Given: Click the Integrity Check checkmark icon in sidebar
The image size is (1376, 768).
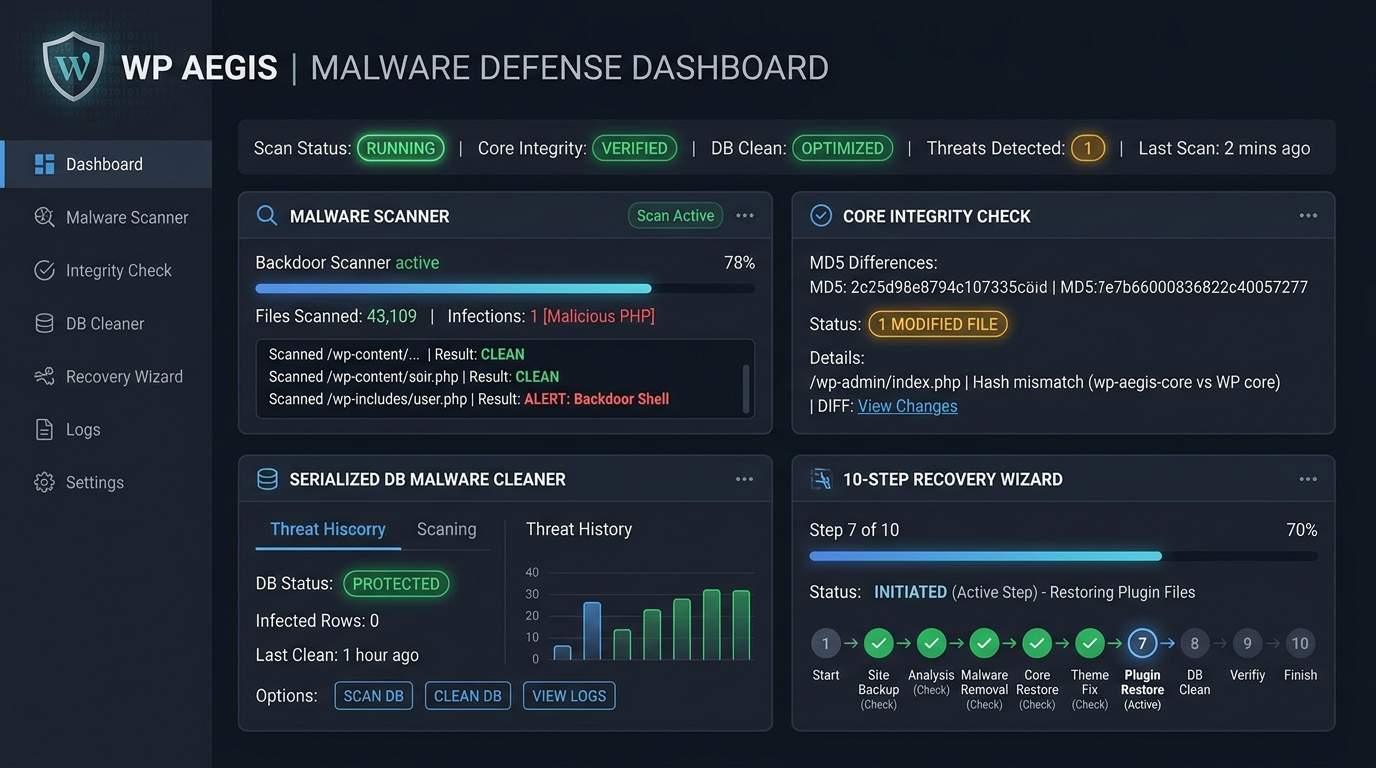Looking at the screenshot, I should click(x=44, y=270).
